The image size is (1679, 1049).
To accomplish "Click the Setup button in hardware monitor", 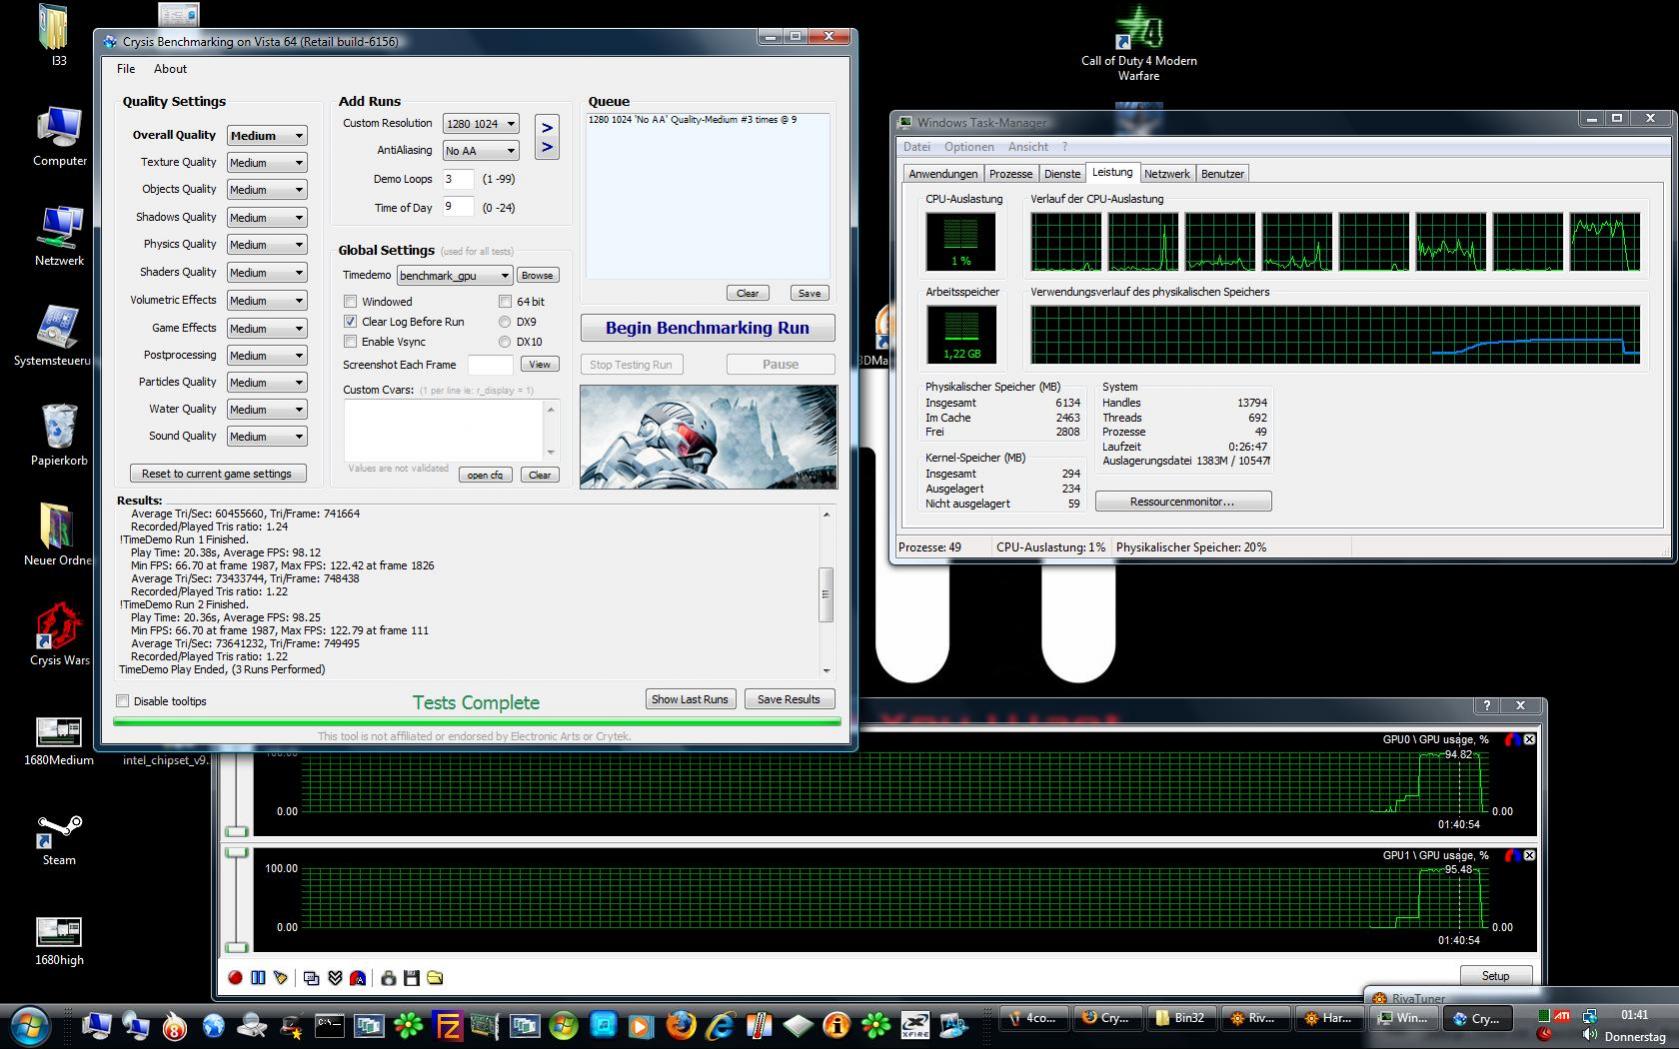I will point(1495,976).
